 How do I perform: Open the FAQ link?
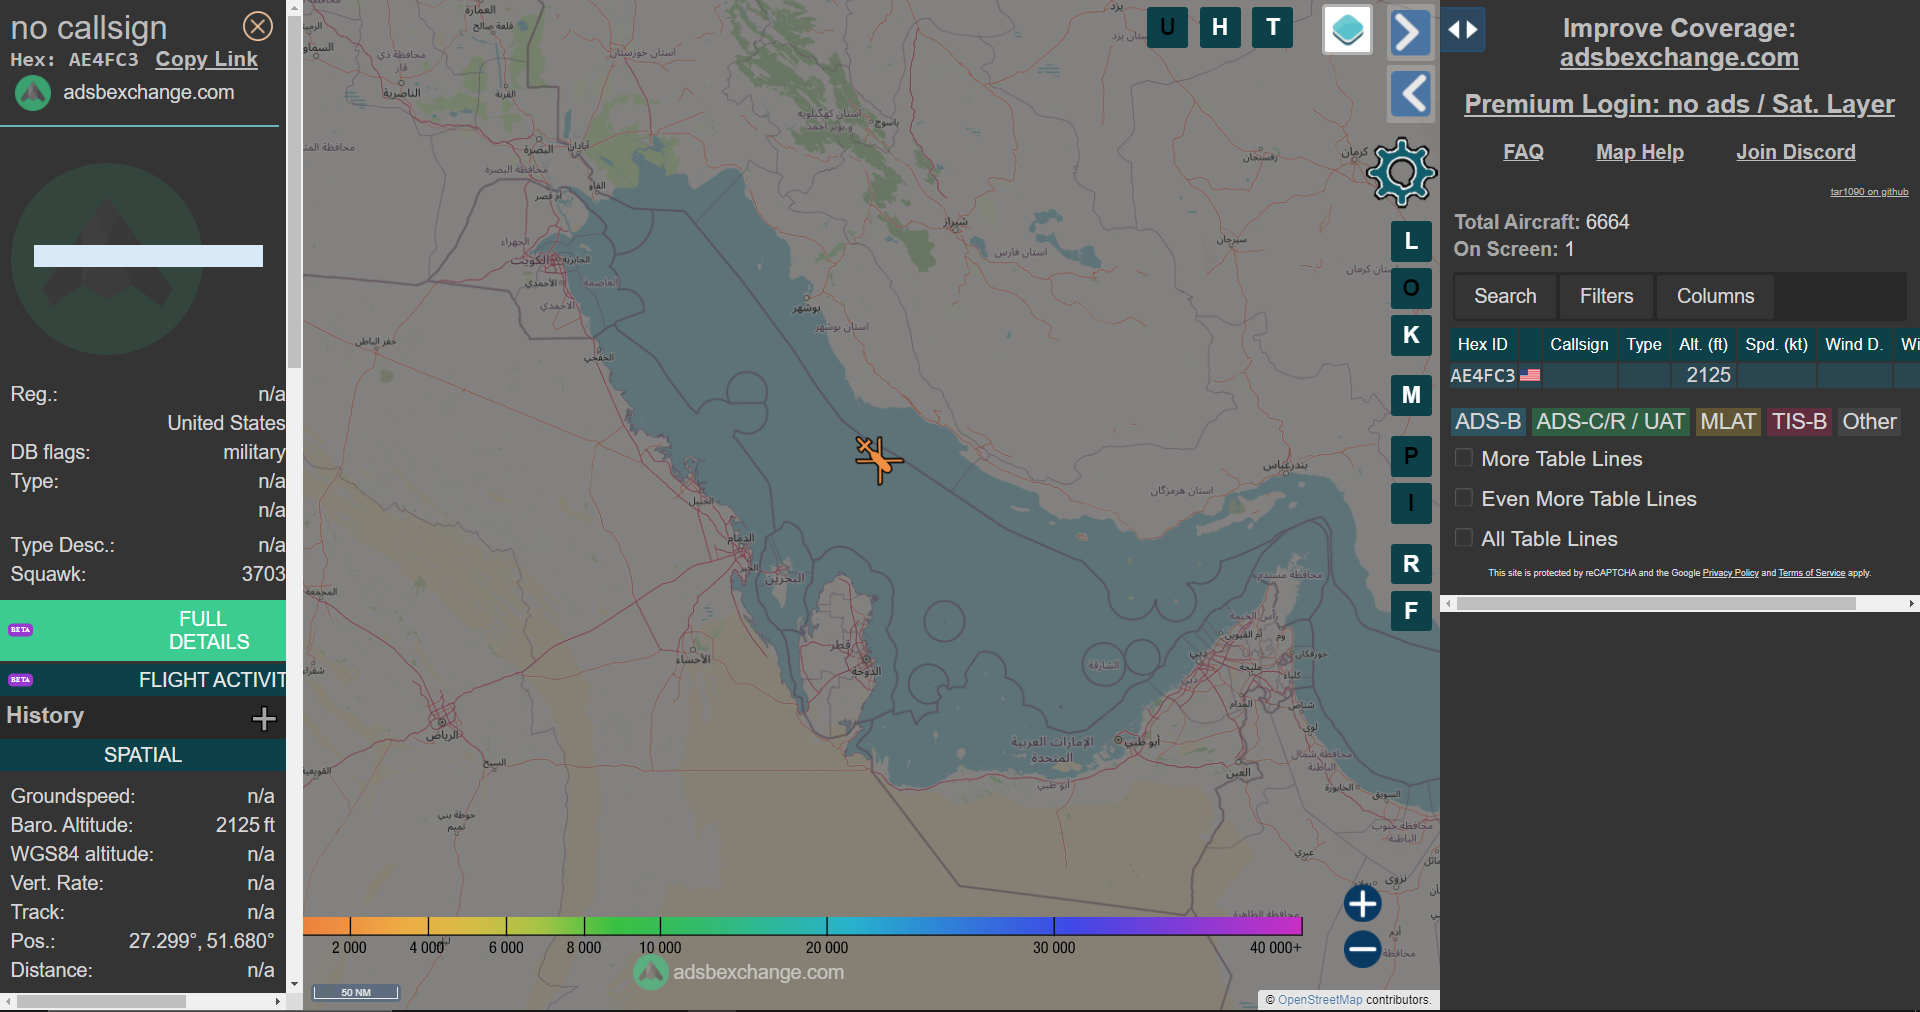[x=1523, y=152]
